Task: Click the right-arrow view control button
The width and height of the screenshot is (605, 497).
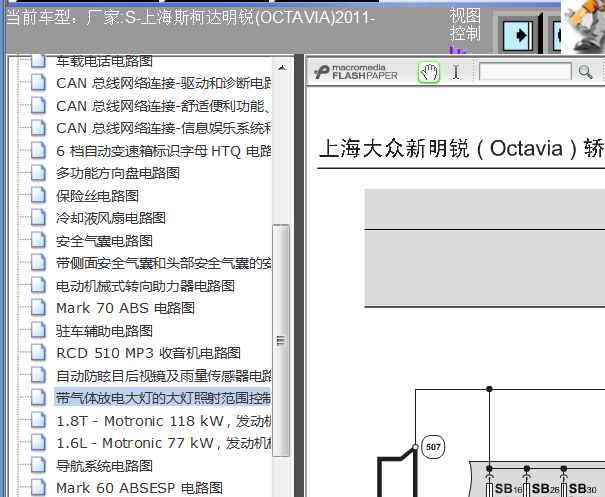Action: (x=518, y=36)
